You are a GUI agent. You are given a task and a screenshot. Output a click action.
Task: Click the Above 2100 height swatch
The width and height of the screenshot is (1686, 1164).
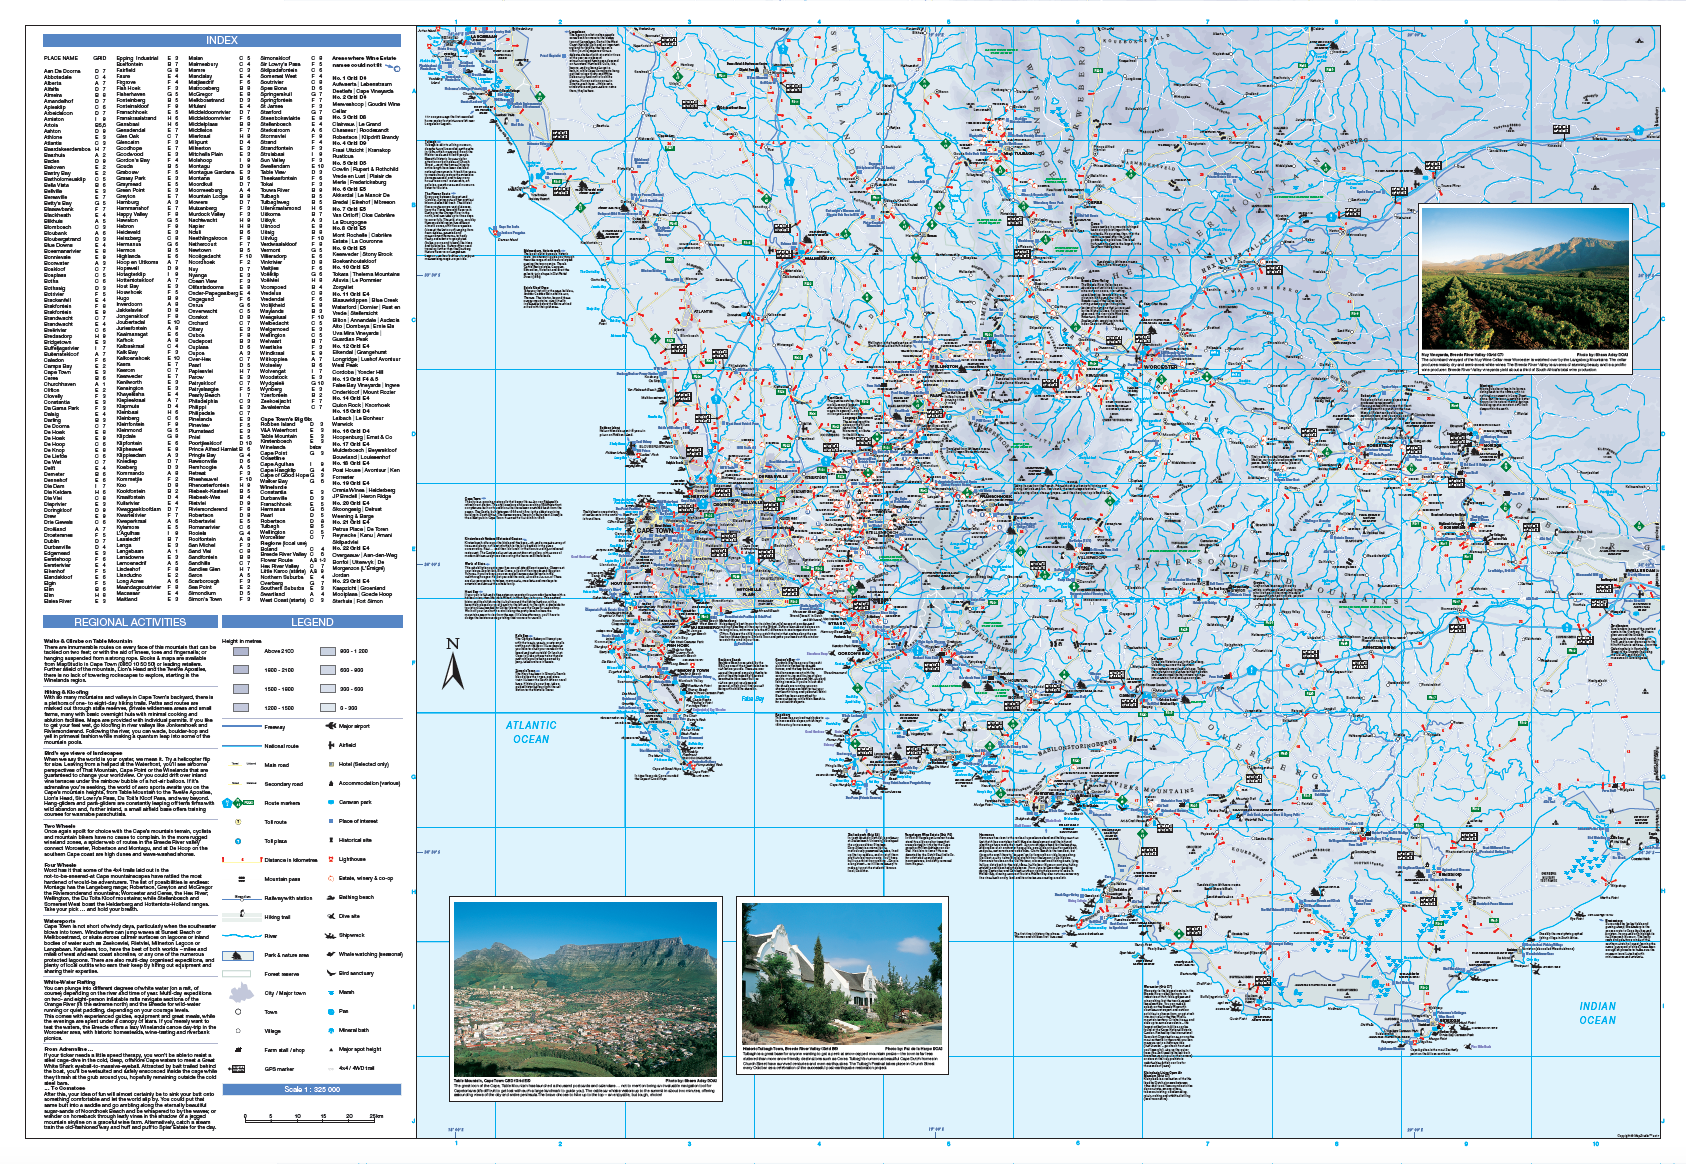pos(241,651)
